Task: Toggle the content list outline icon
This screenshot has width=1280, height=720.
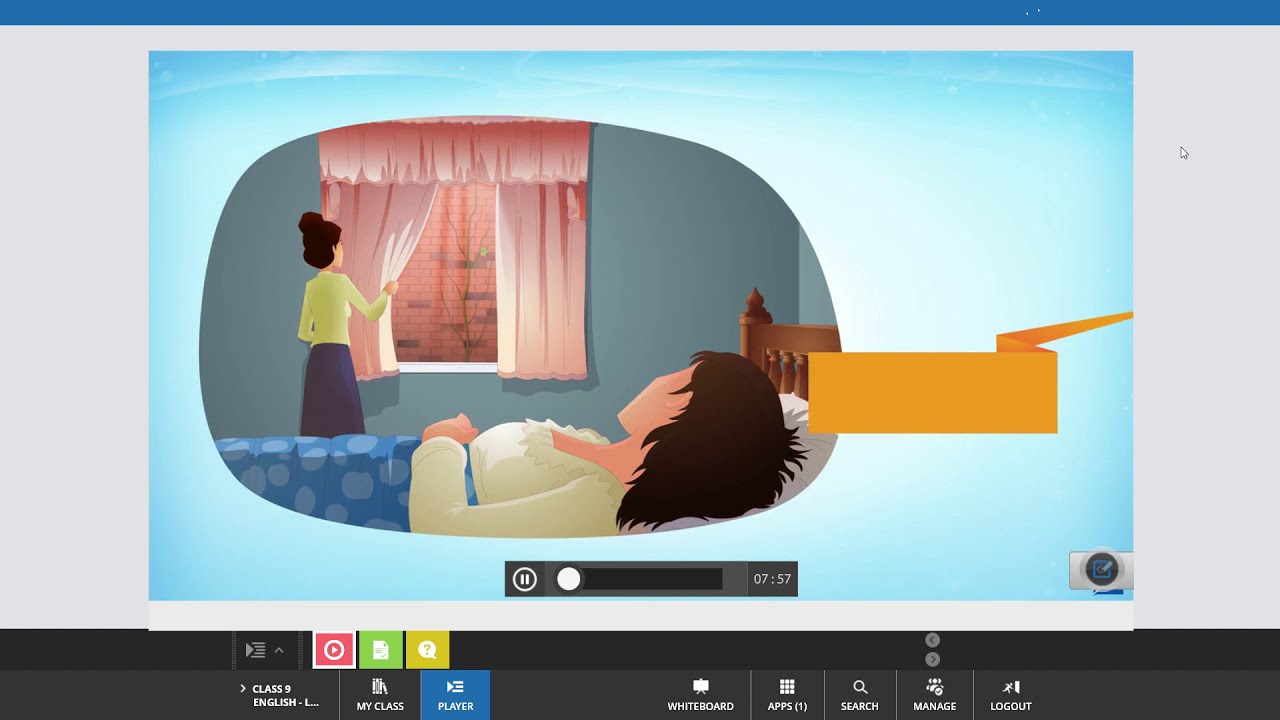Action: pyautogui.click(x=255, y=650)
